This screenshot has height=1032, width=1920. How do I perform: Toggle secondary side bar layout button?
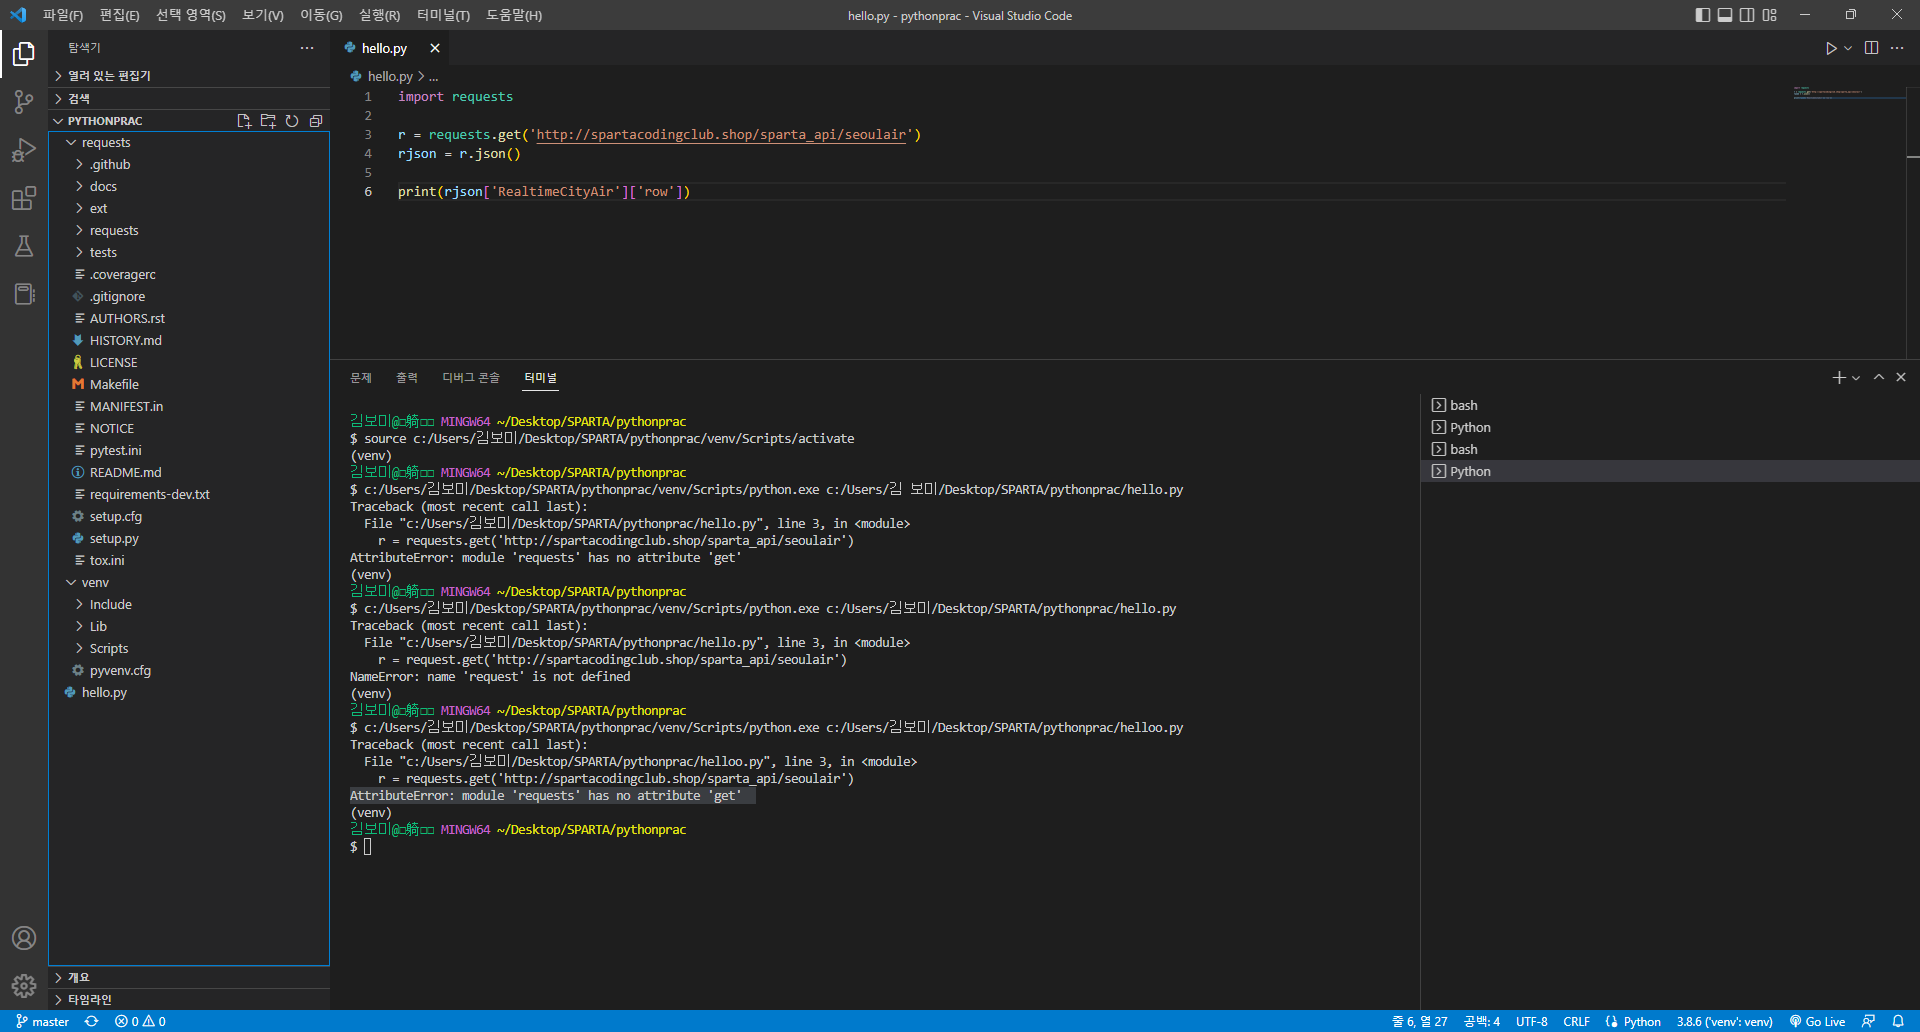(1747, 15)
